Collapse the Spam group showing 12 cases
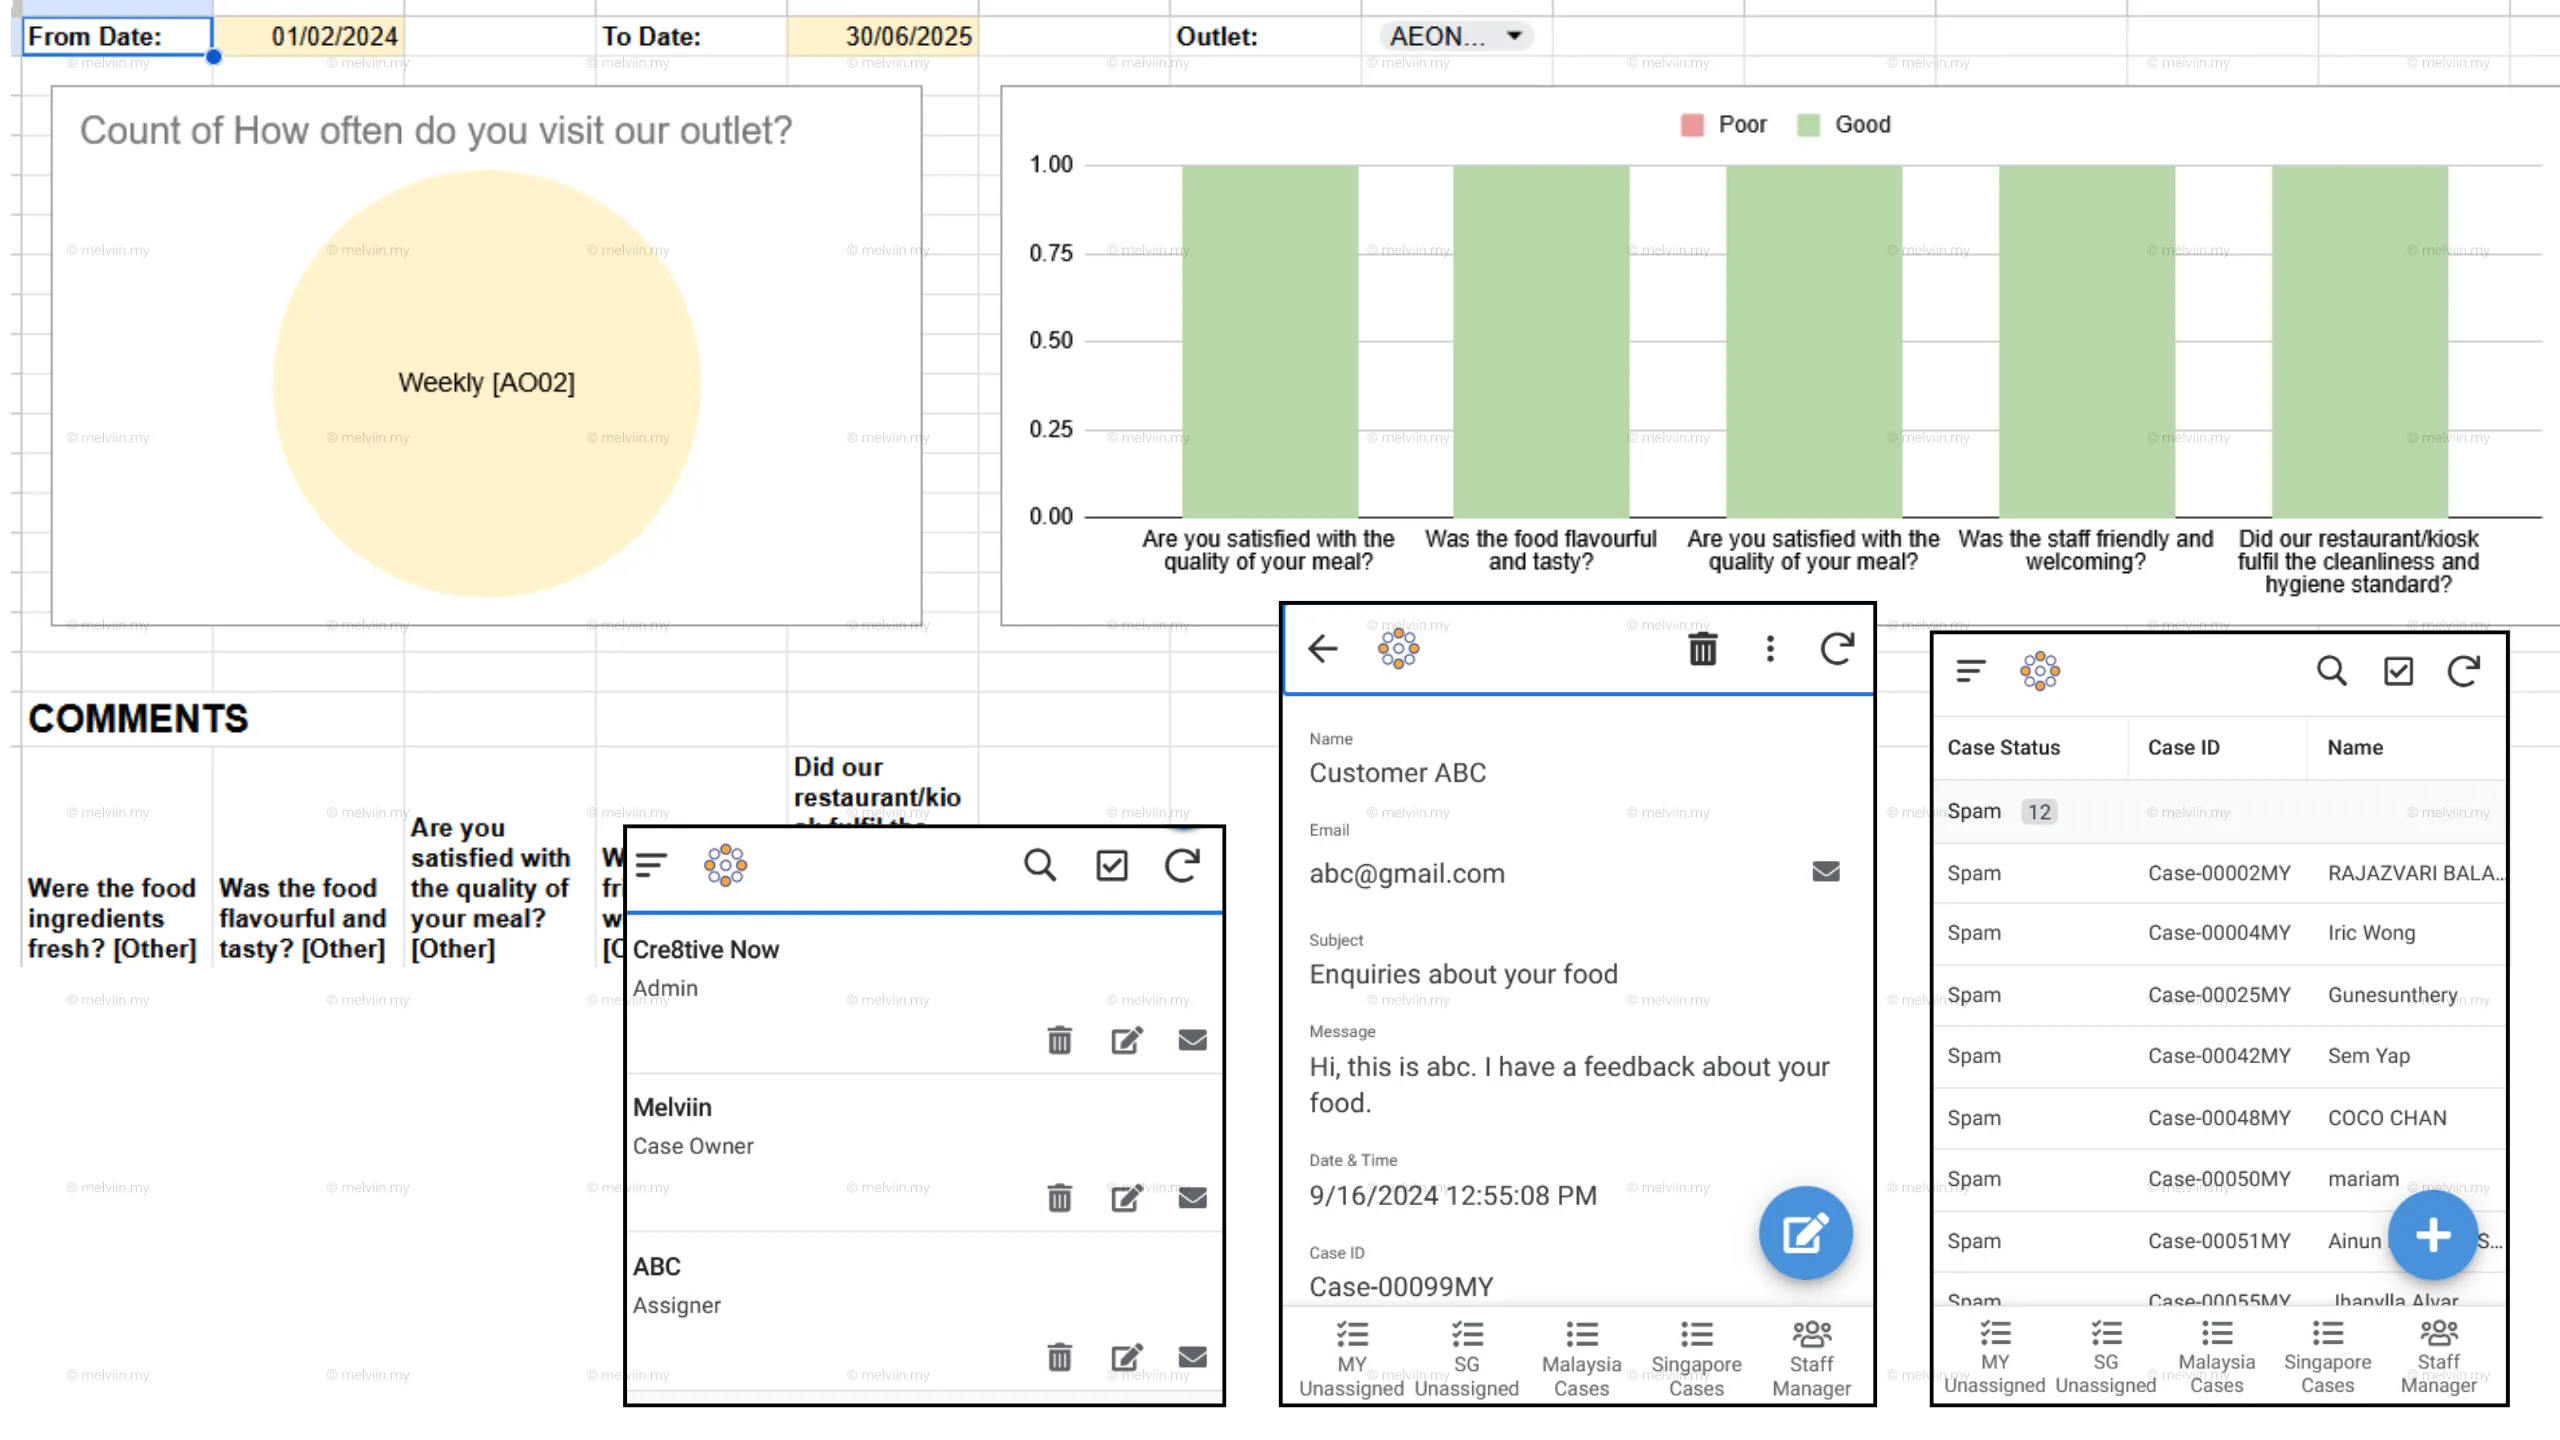The image size is (2560, 1440). tap(1975, 811)
